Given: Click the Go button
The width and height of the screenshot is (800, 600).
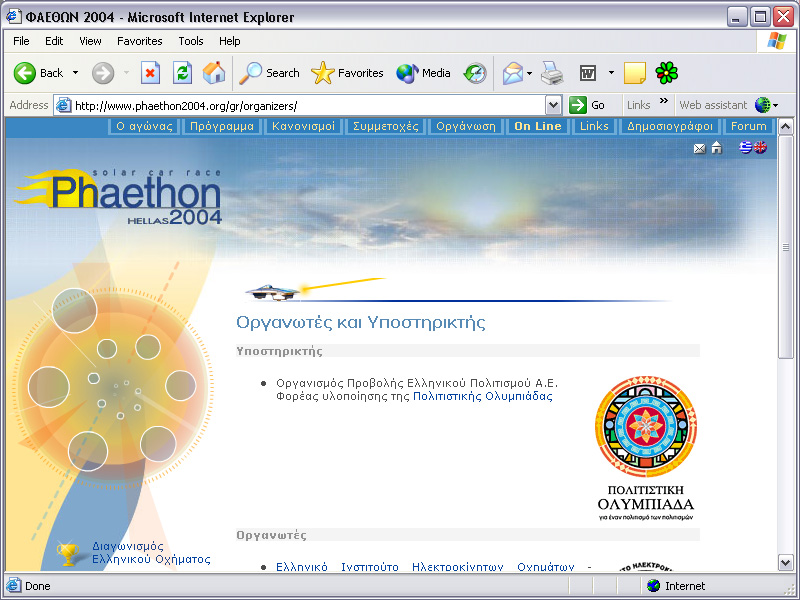Looking at the screenshot, I should click(x=587, y=106).
